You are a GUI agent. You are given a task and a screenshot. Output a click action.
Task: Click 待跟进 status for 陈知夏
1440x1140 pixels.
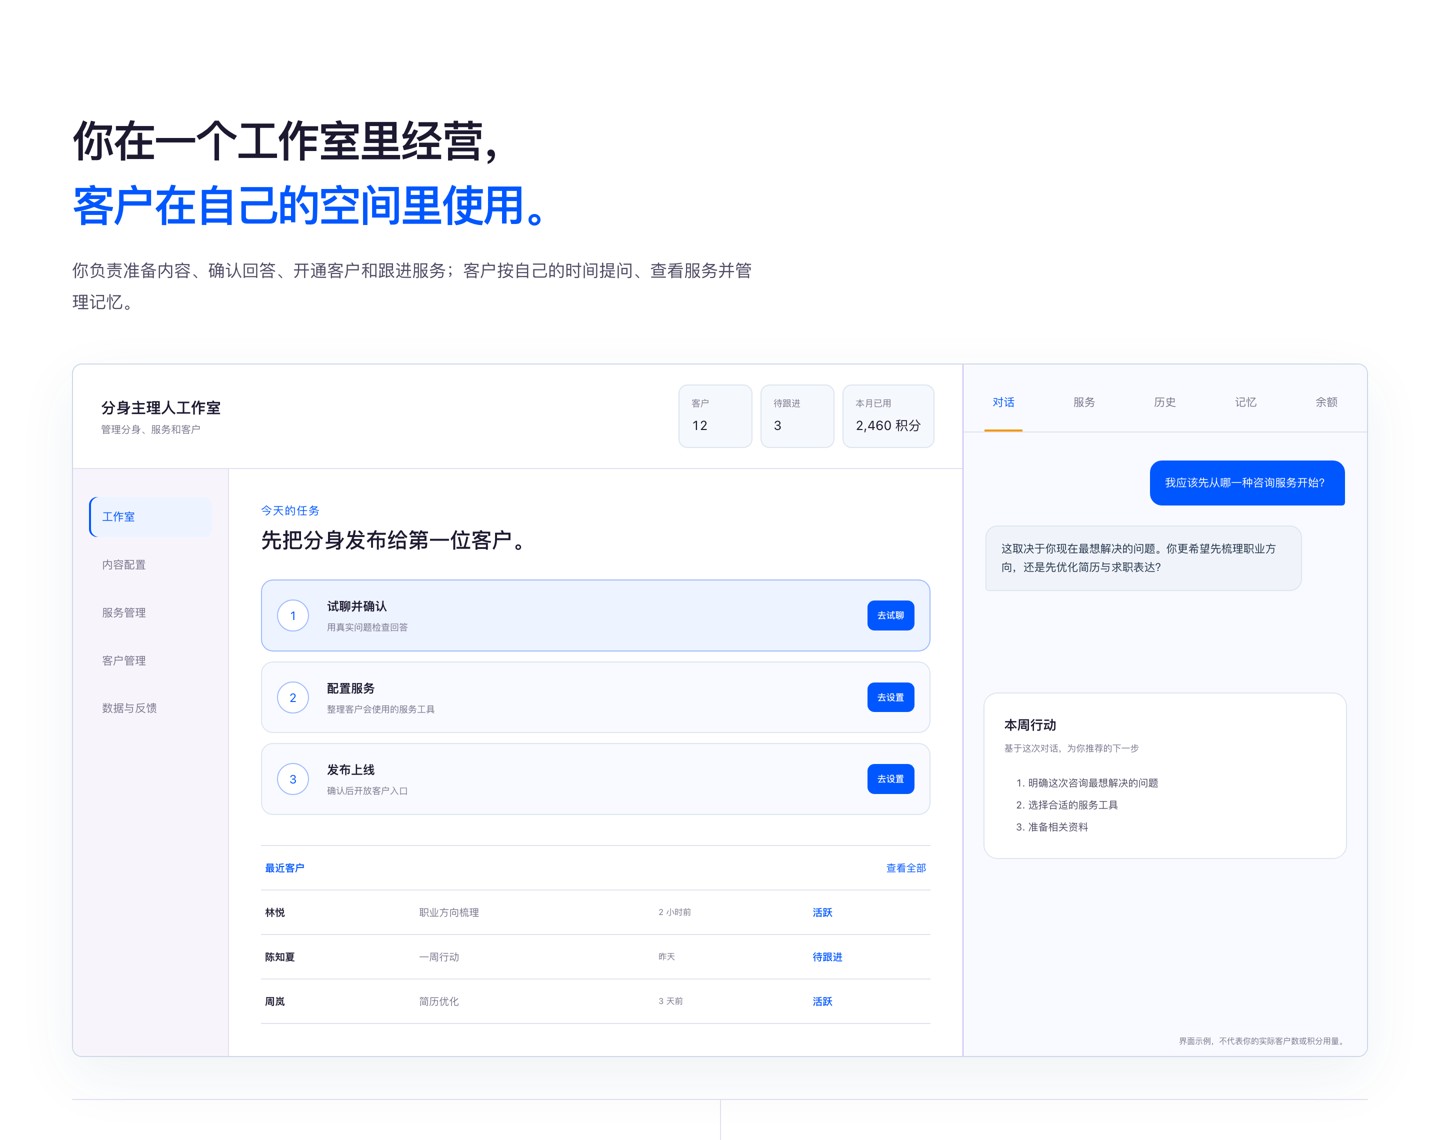coord(827,957)
